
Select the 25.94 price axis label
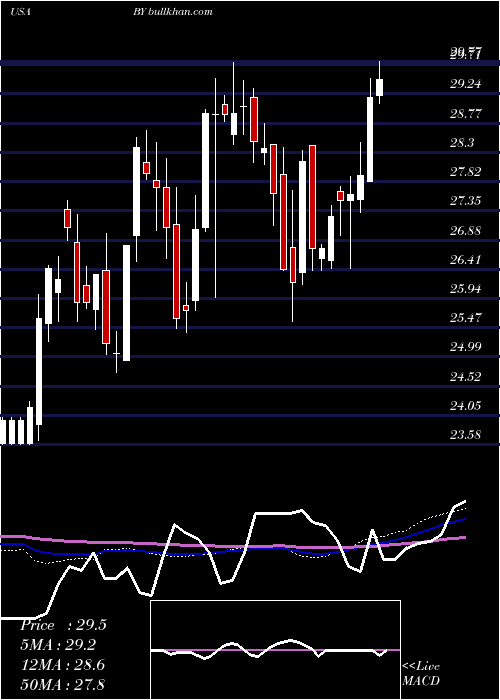(466, 288)
